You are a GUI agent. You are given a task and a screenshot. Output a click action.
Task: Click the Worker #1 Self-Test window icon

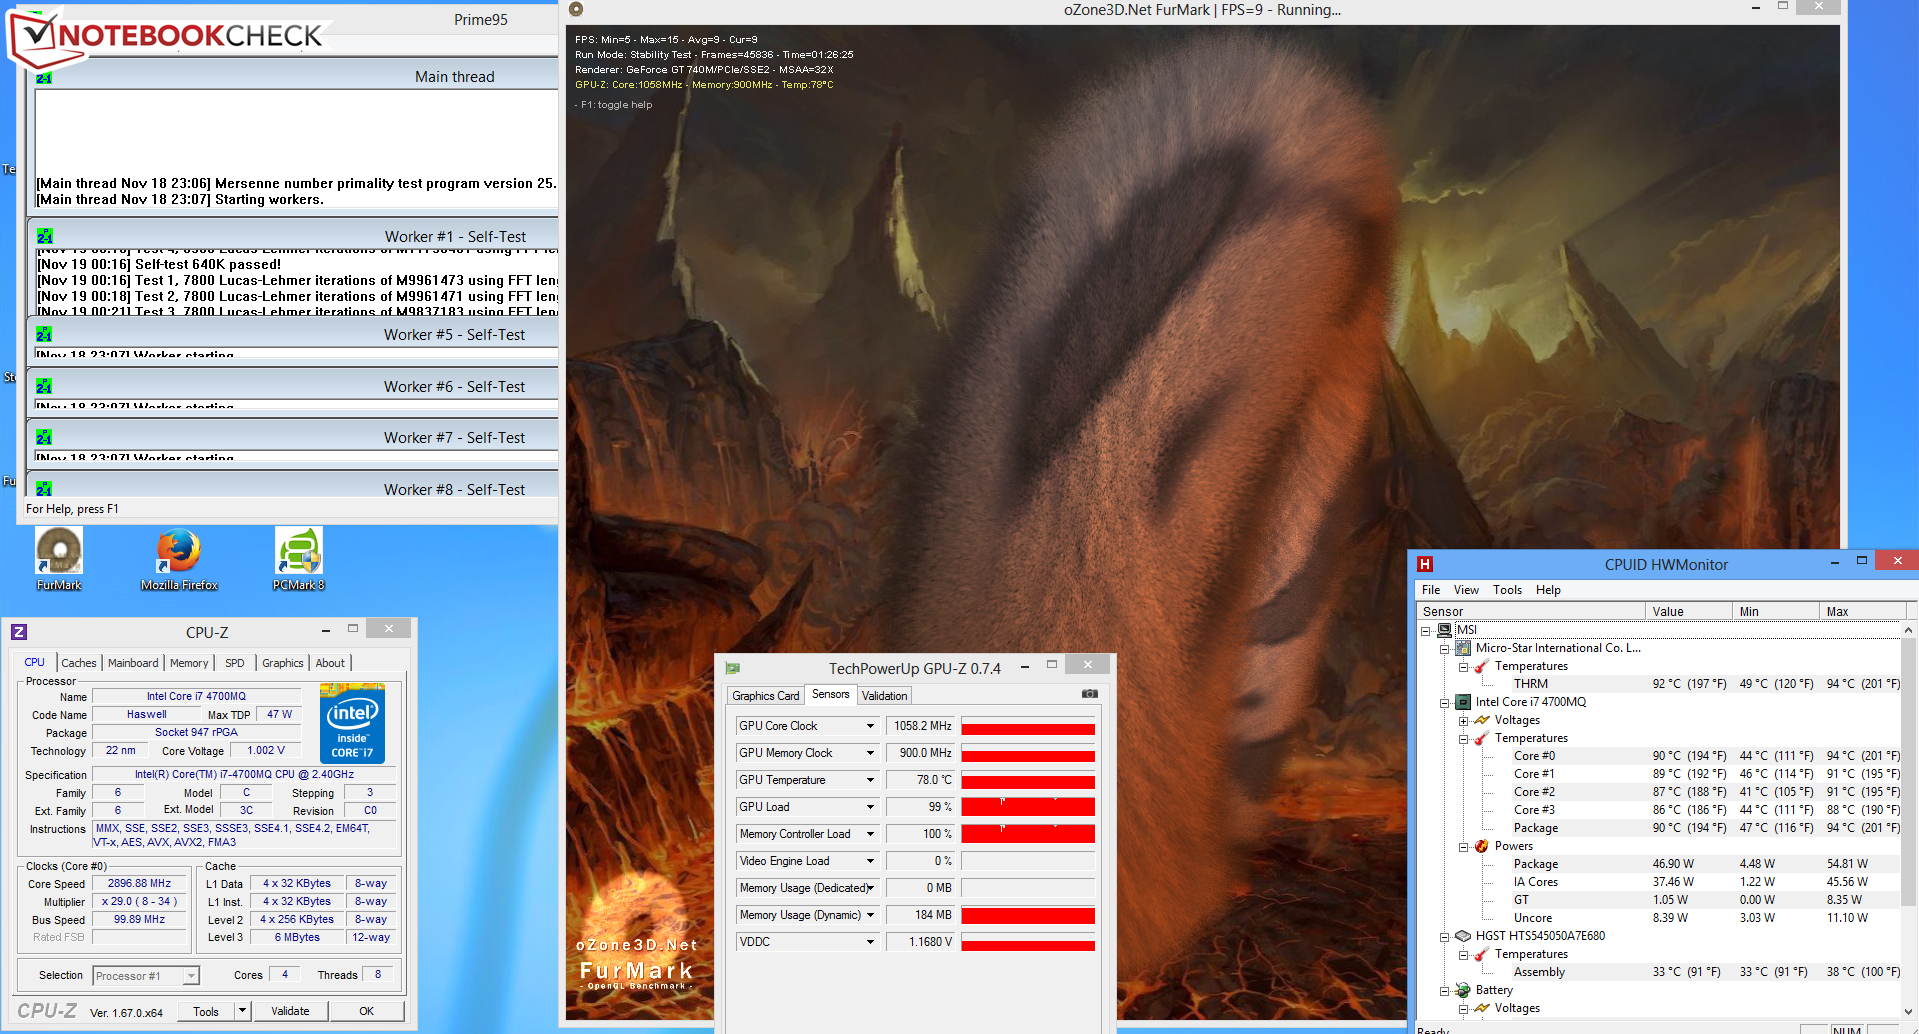pyautogui.click(x=44, y=236)
